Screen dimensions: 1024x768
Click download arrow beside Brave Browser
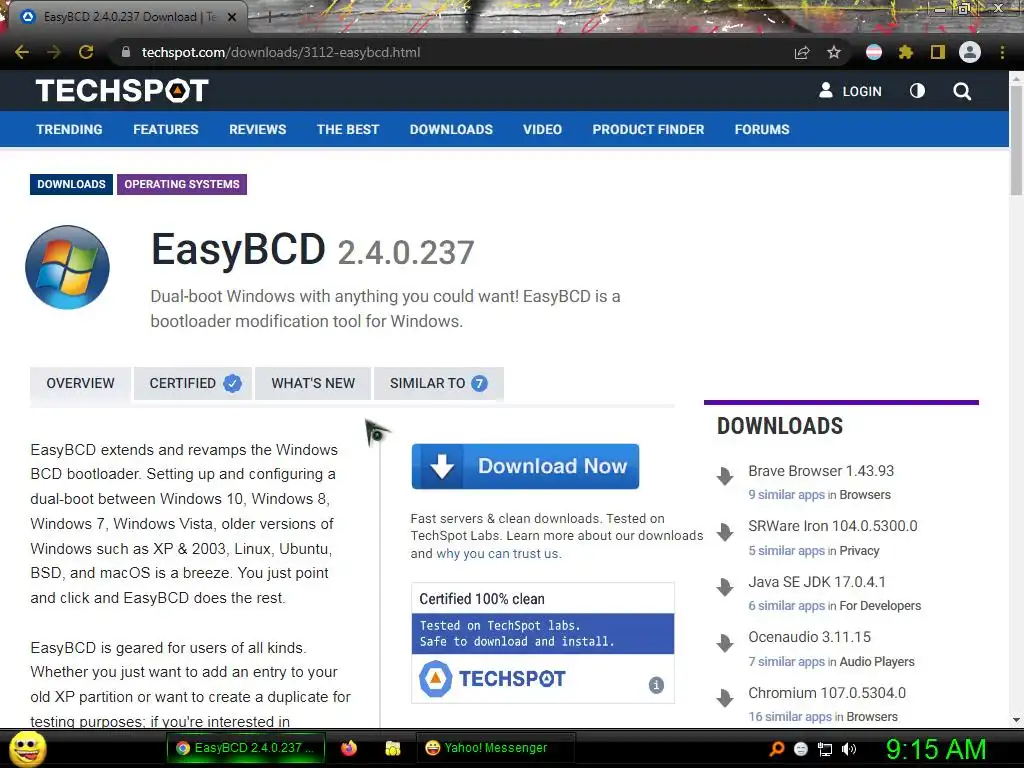[x=725, y=476]
